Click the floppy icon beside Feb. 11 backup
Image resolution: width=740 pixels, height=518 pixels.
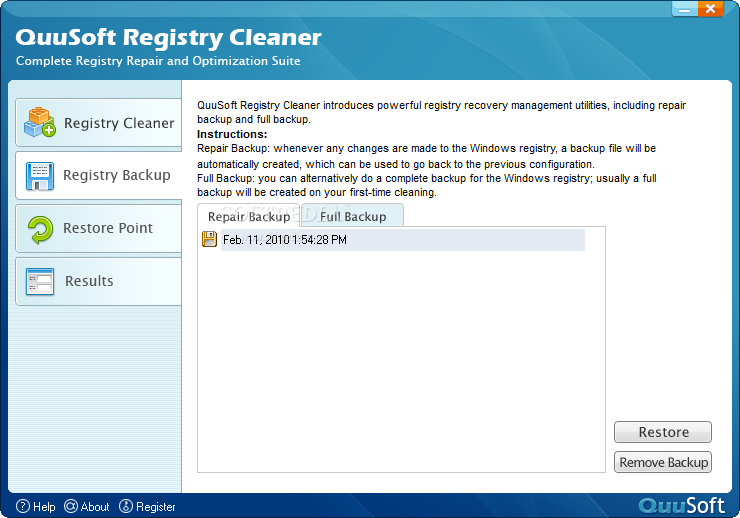[209, 240]
